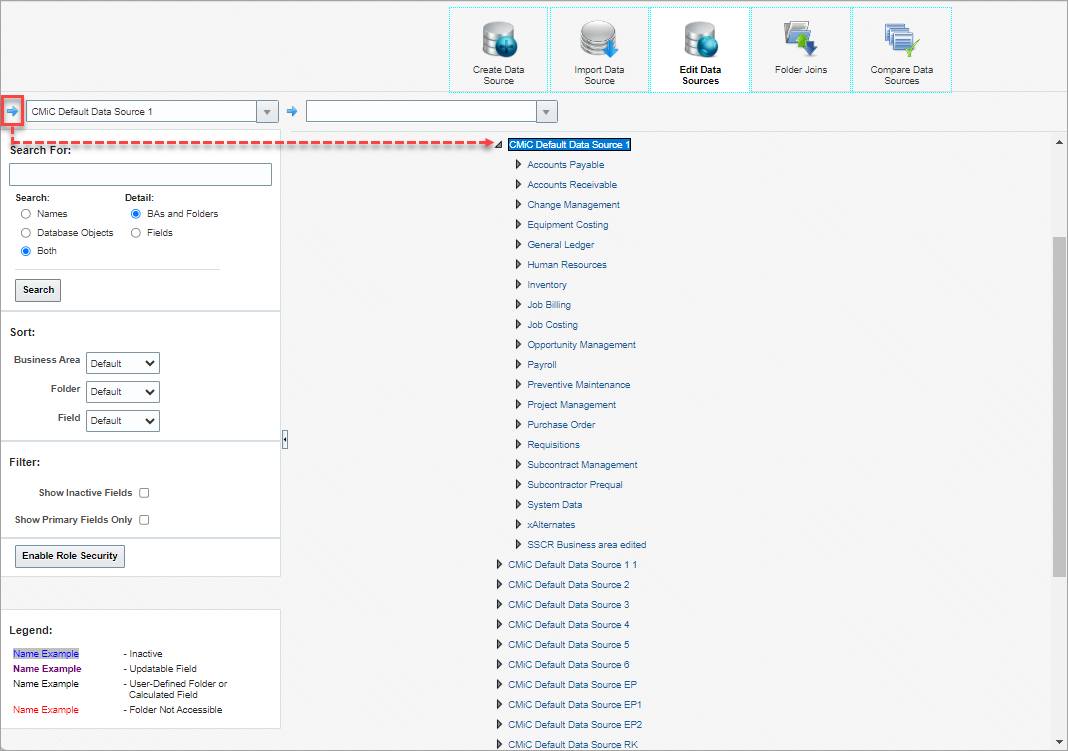Expand the Accounts Payable node
The height and width of the screenshot is (751, 1068).
tap(518, 164)
